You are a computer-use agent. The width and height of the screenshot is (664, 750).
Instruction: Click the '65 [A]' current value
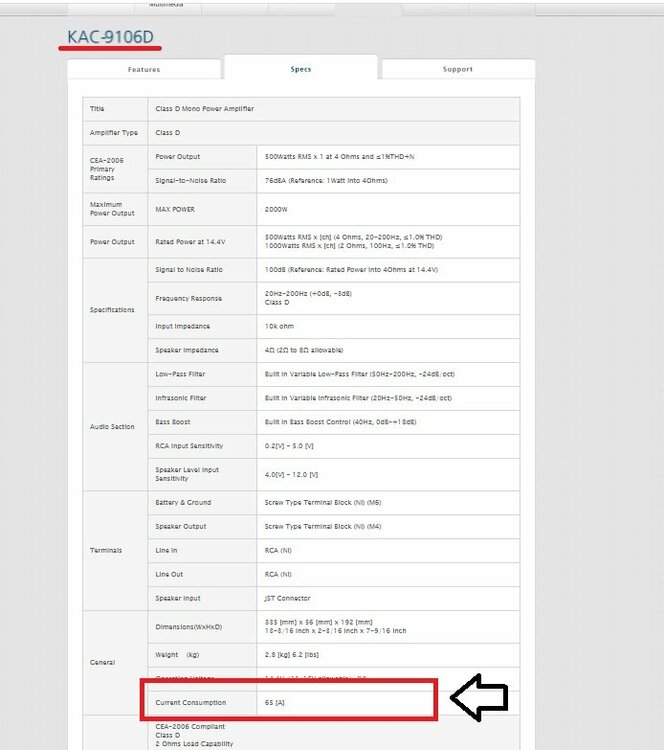click(274, 702)
